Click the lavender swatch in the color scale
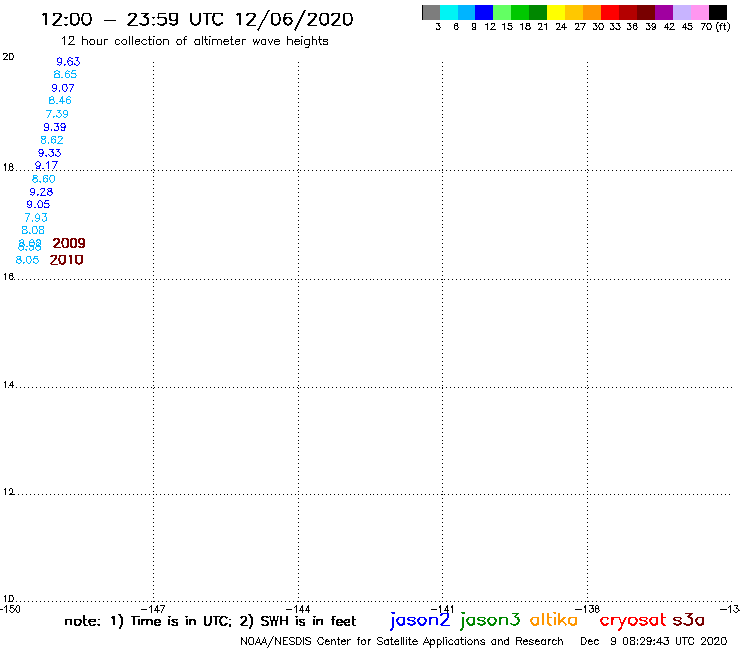The height and width of the screenshot is (650, 740). click(681, 12)
